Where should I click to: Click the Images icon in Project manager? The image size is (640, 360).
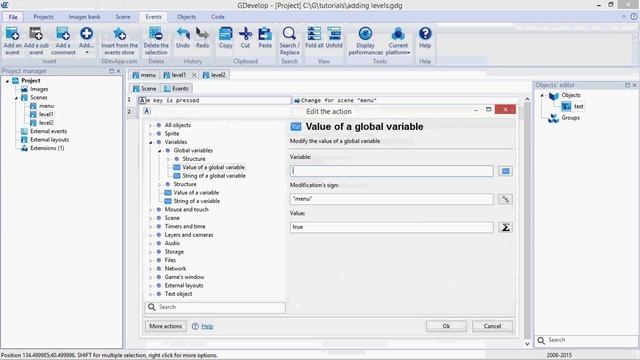point(24,89)
